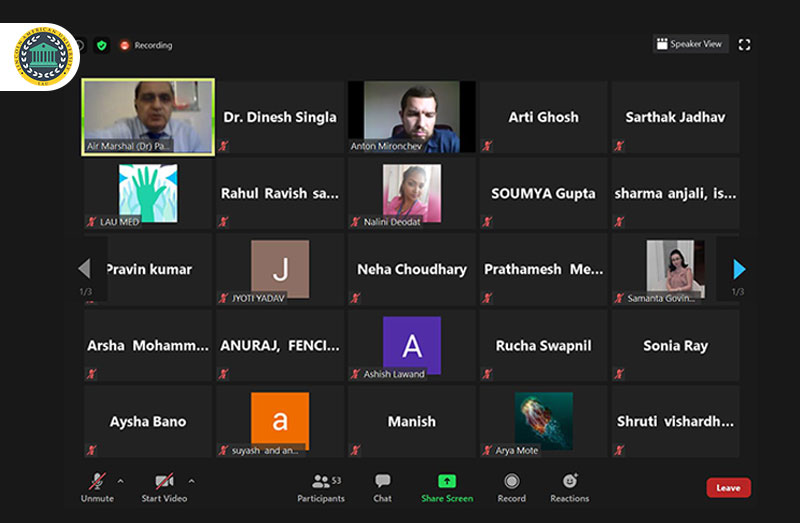Click the Arti Ghosh tile
The height and width of the screenshot is (523, 800).
pyautogui.click(x=543, y=117)
